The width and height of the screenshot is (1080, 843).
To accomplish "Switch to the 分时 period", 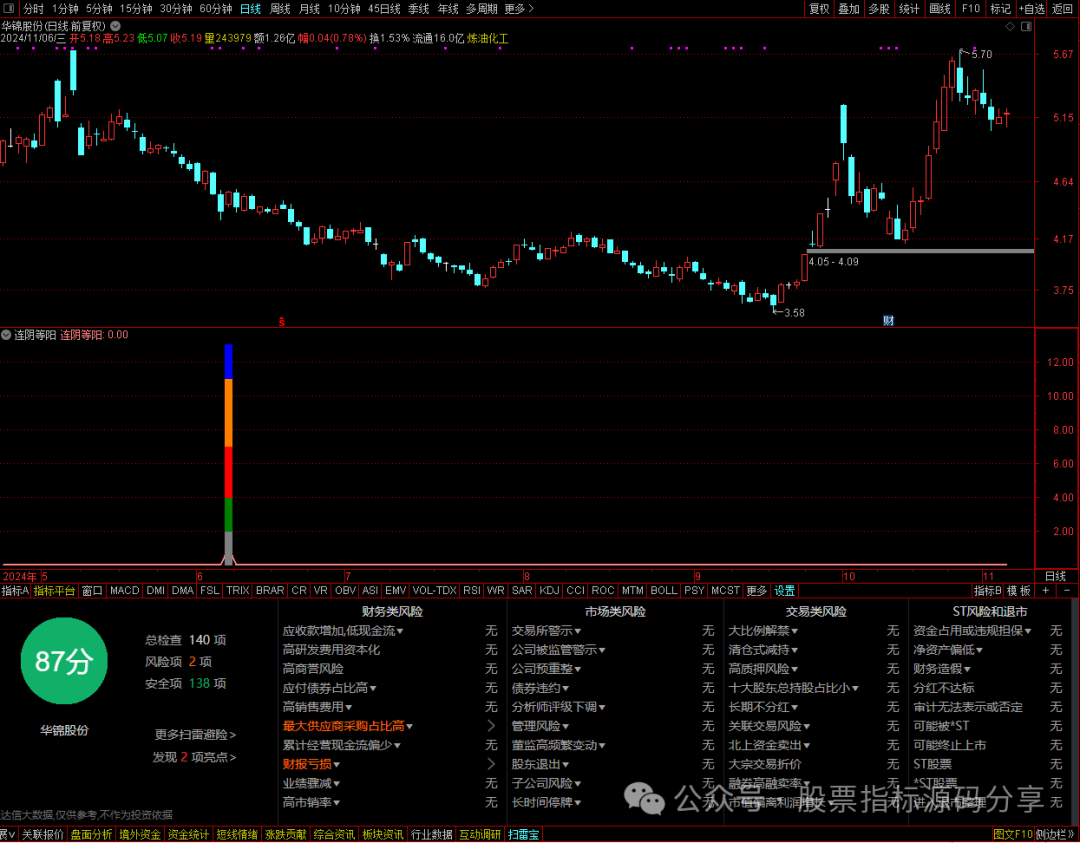I will [x=33, y=9].
